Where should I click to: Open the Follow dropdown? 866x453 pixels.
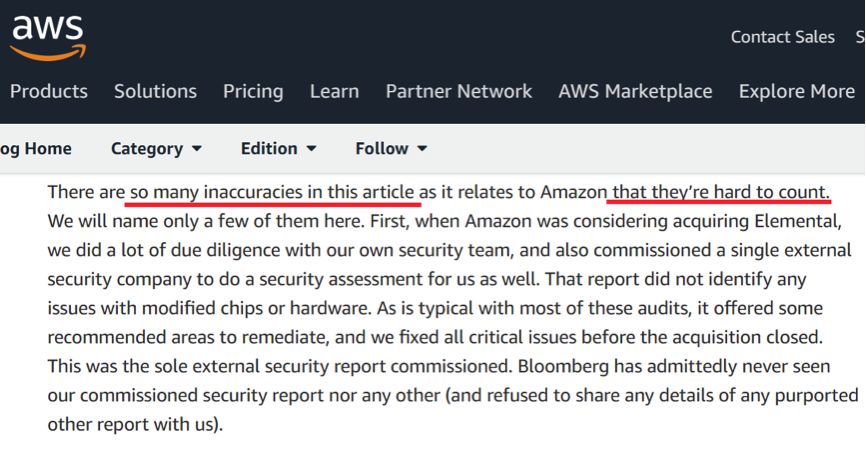[x=391, y=149]
